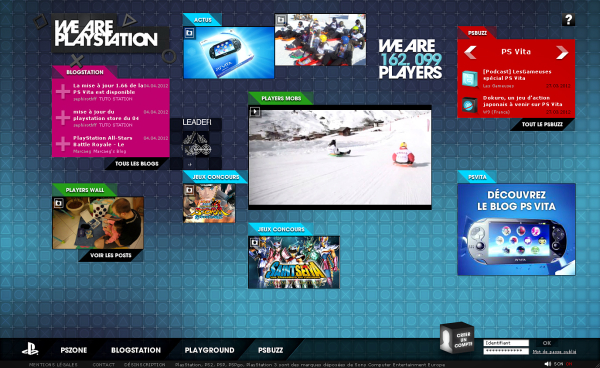Viewport: 600px width, 368px height.
Task: Open the Podcast LesGameuses article icon
Action: pos(470,78)
